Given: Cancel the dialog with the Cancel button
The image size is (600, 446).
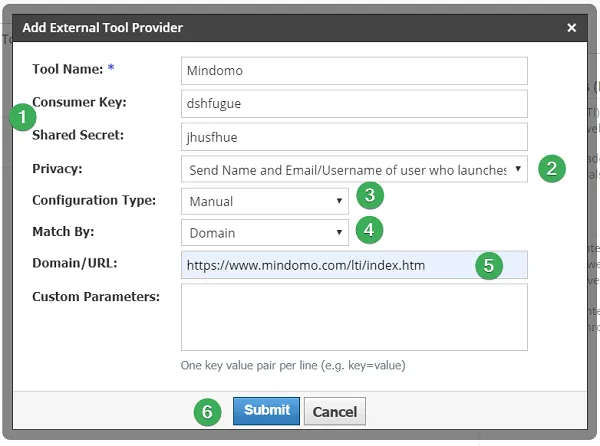Looking at the screenshot, I should pos(335,412).
